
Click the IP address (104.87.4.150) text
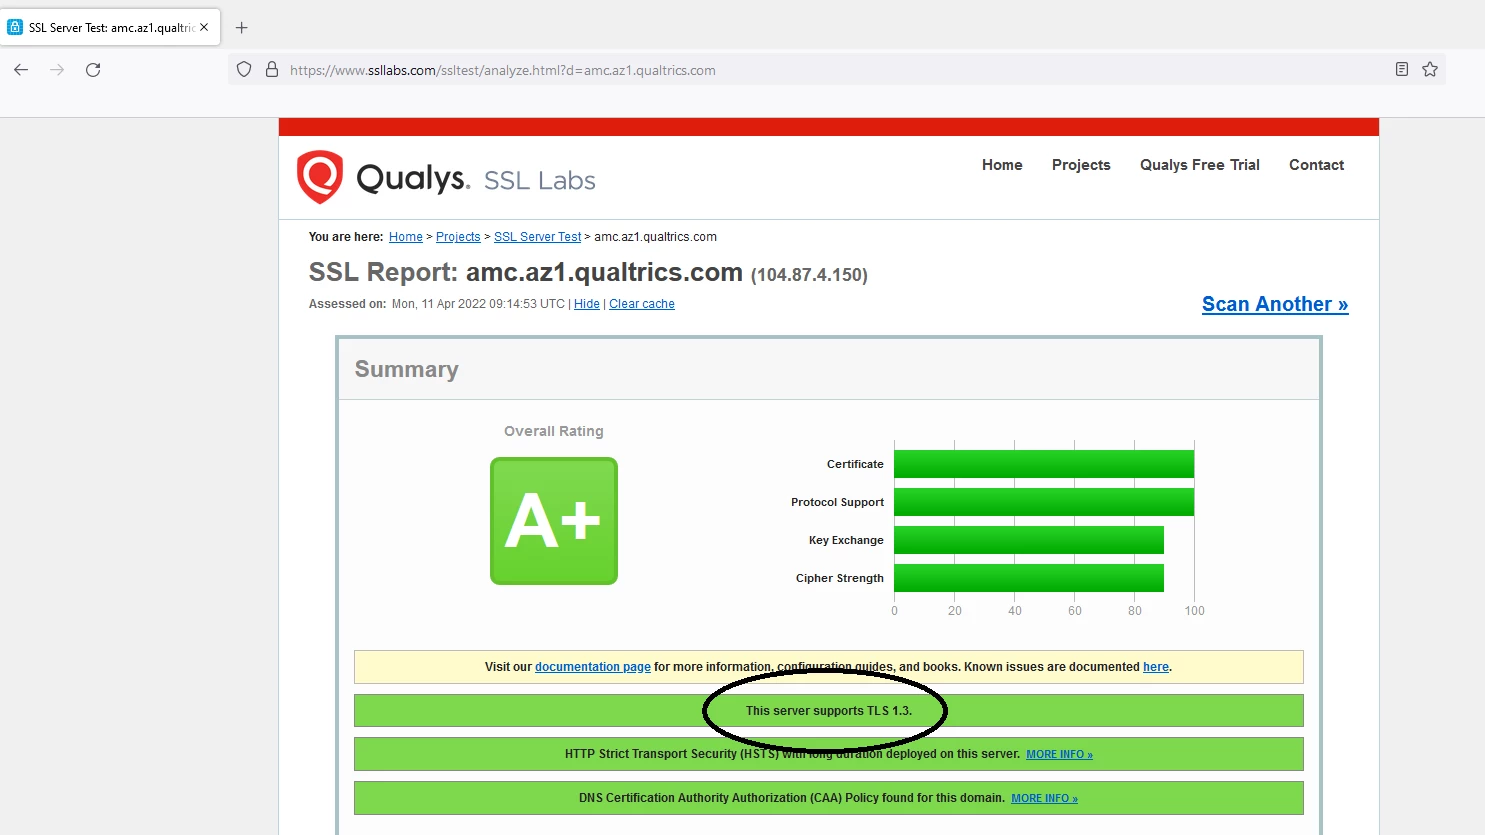809,275
